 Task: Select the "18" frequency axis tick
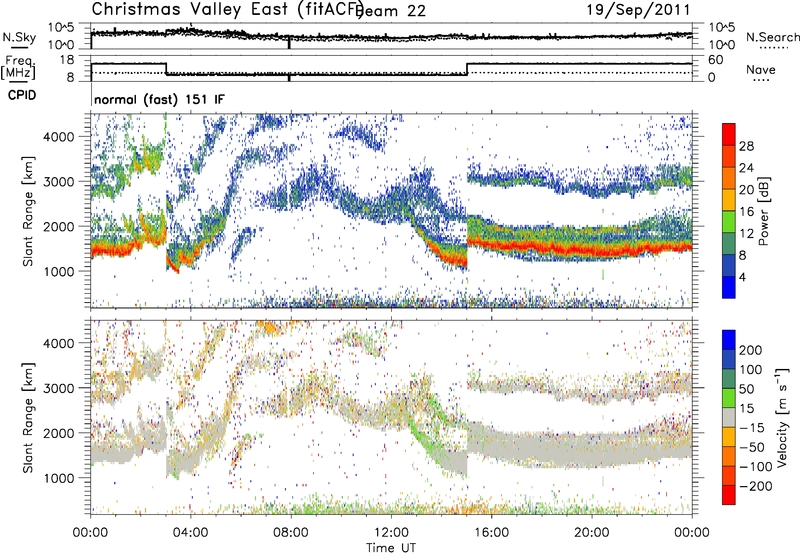pyautogui.click(x=67, y=60)
